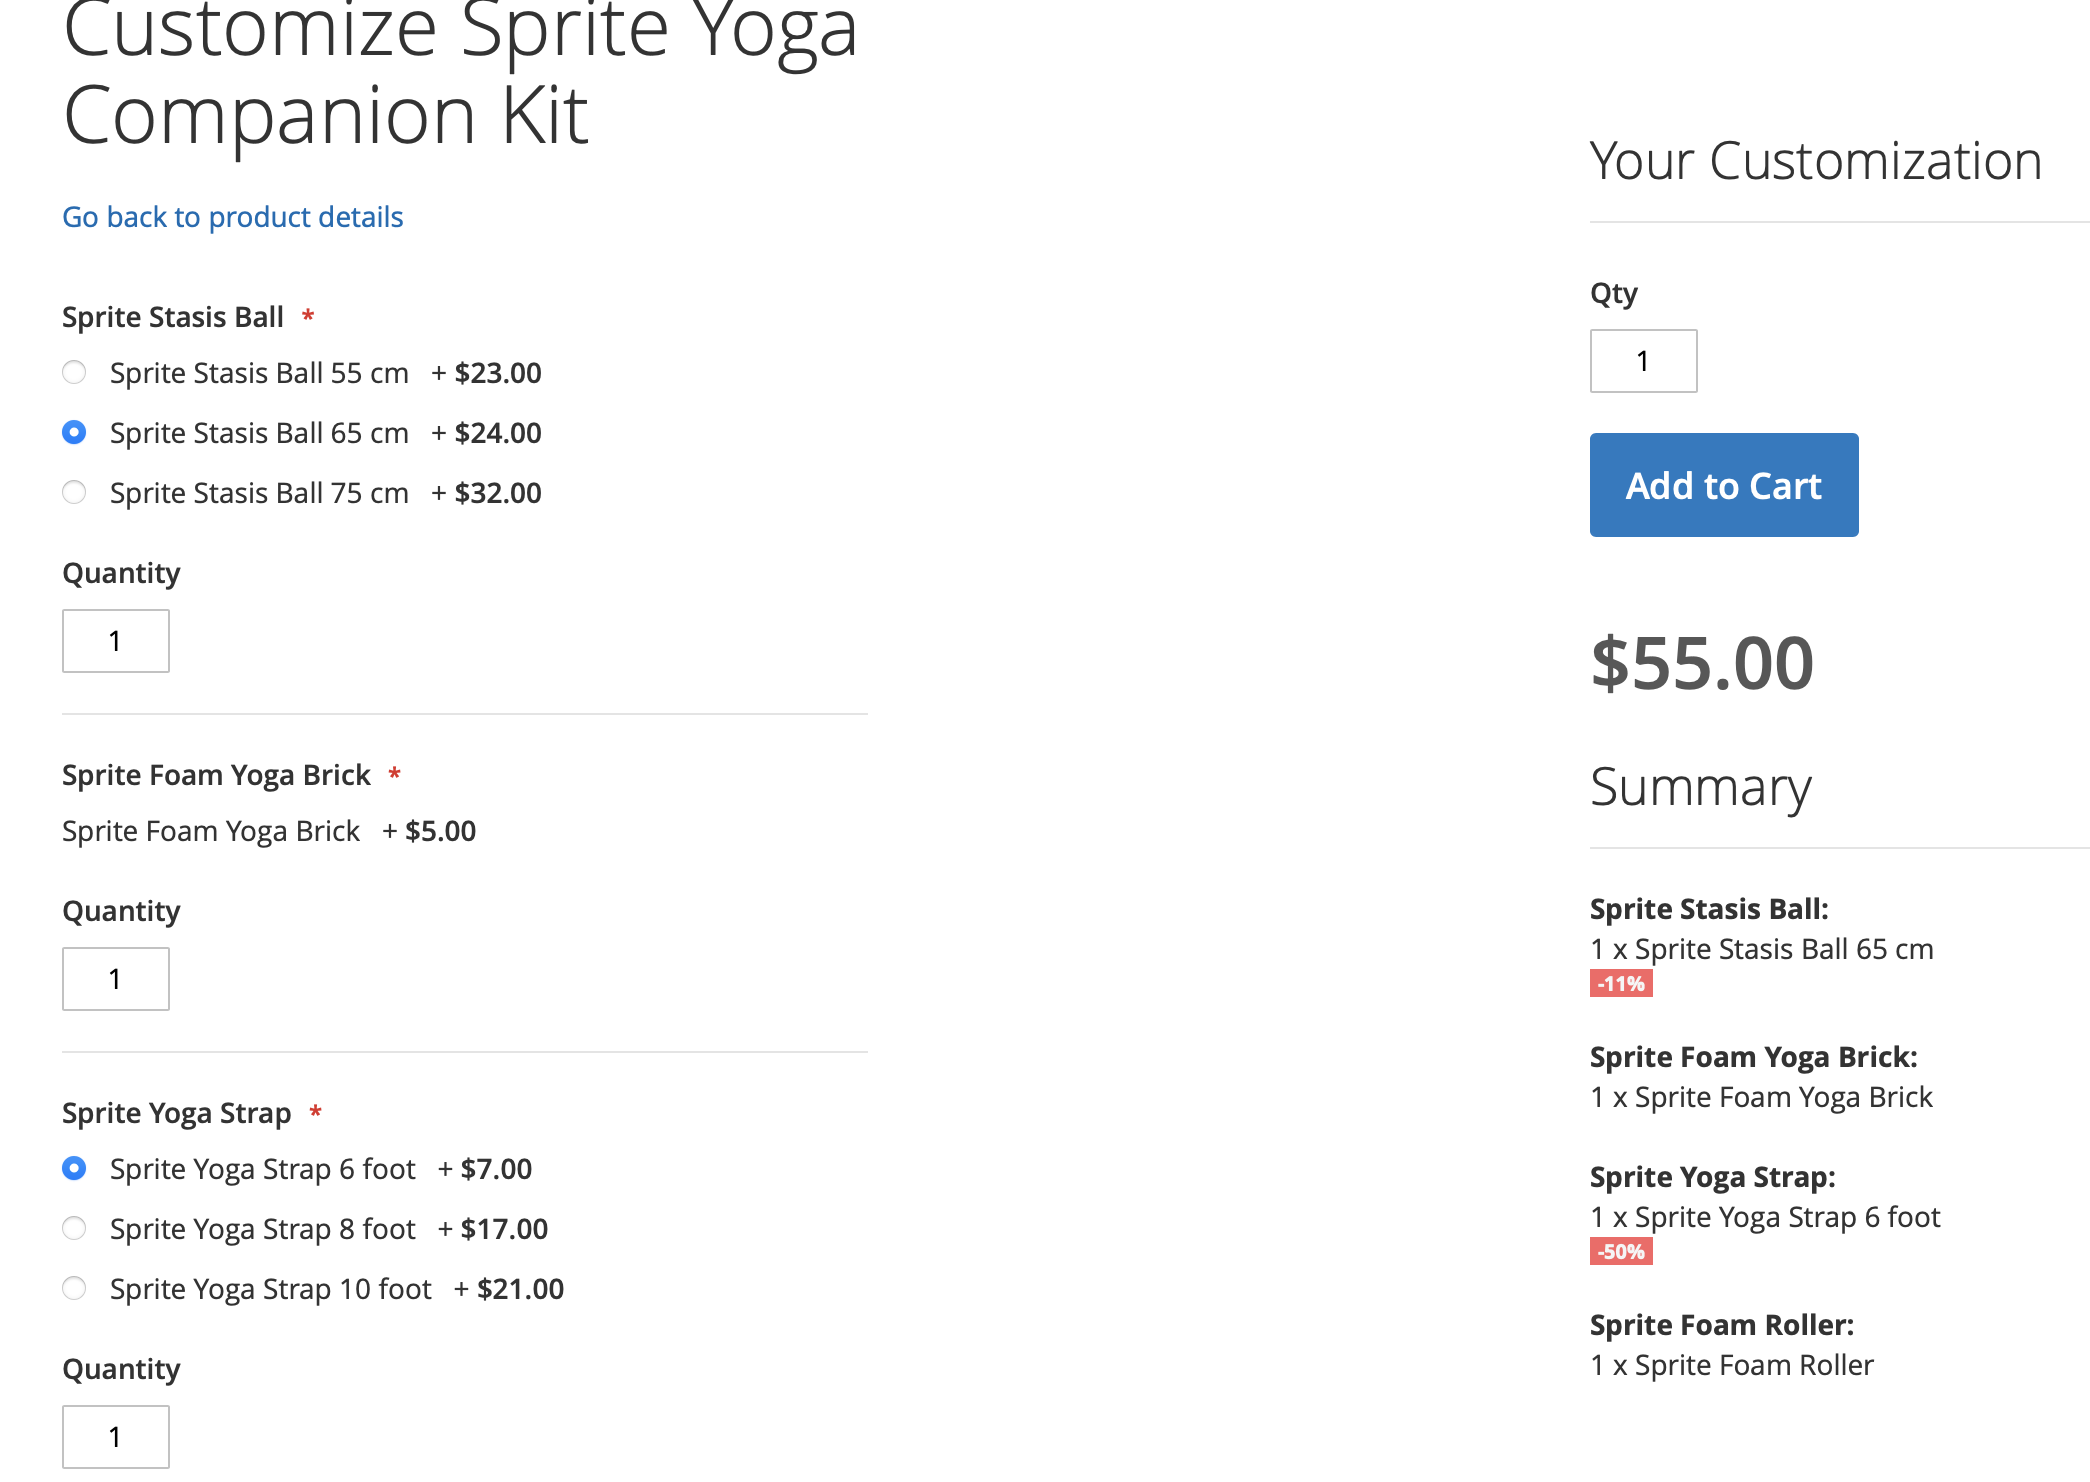This screenshot has width=2090, height=1482.
Task: Focus the Quantity field under Sprite Yoga Strap
Action: (x=116, y=1437)
